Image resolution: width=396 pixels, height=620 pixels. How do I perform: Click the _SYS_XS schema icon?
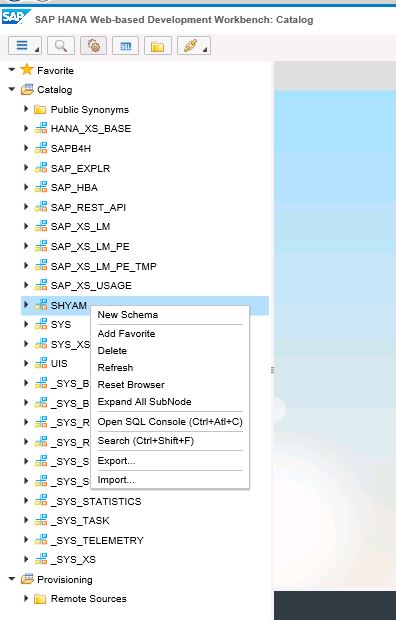41,559
